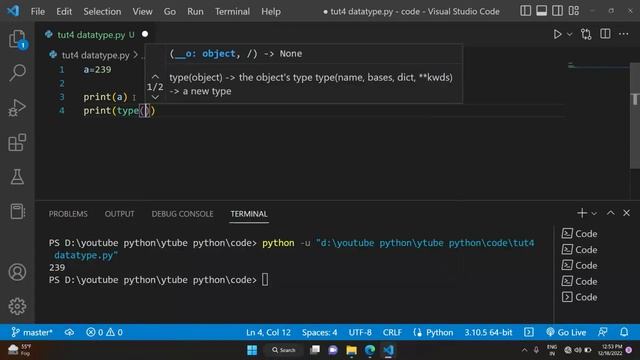Image resolution: width=640 pixels, height=360 pixels.
Task: Show previous signature in hint popup
Action: tap(155, 77)
